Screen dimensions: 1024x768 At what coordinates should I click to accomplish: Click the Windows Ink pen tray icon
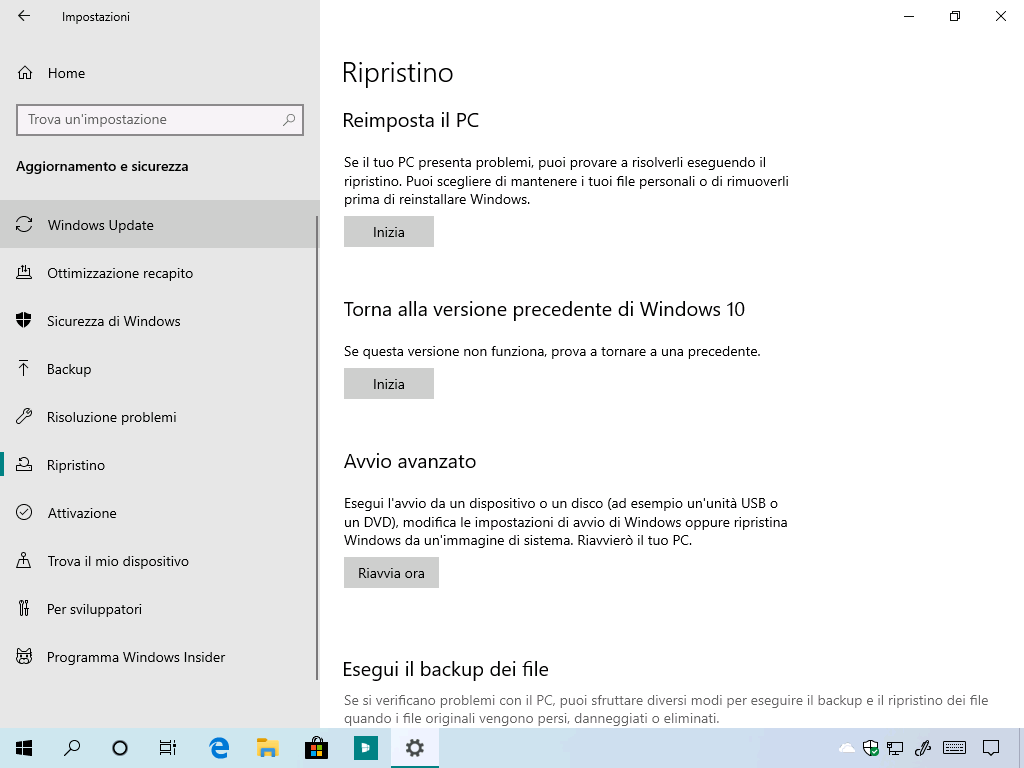tap(922, 748)
